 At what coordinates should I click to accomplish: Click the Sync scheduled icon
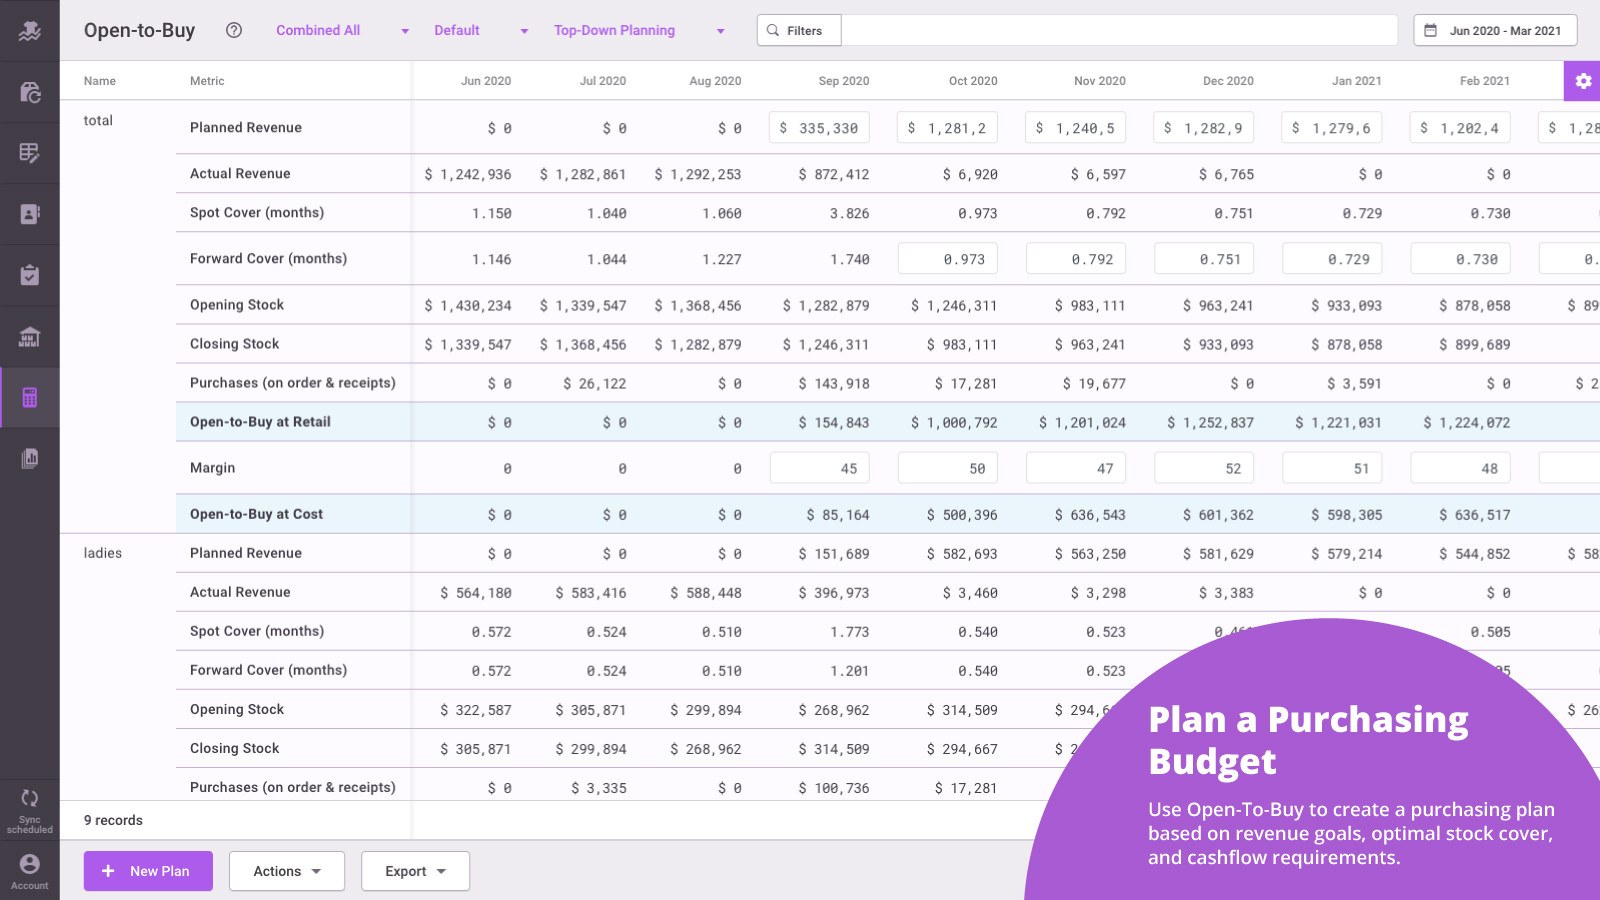pyautogui.click(x=30, y=810)
